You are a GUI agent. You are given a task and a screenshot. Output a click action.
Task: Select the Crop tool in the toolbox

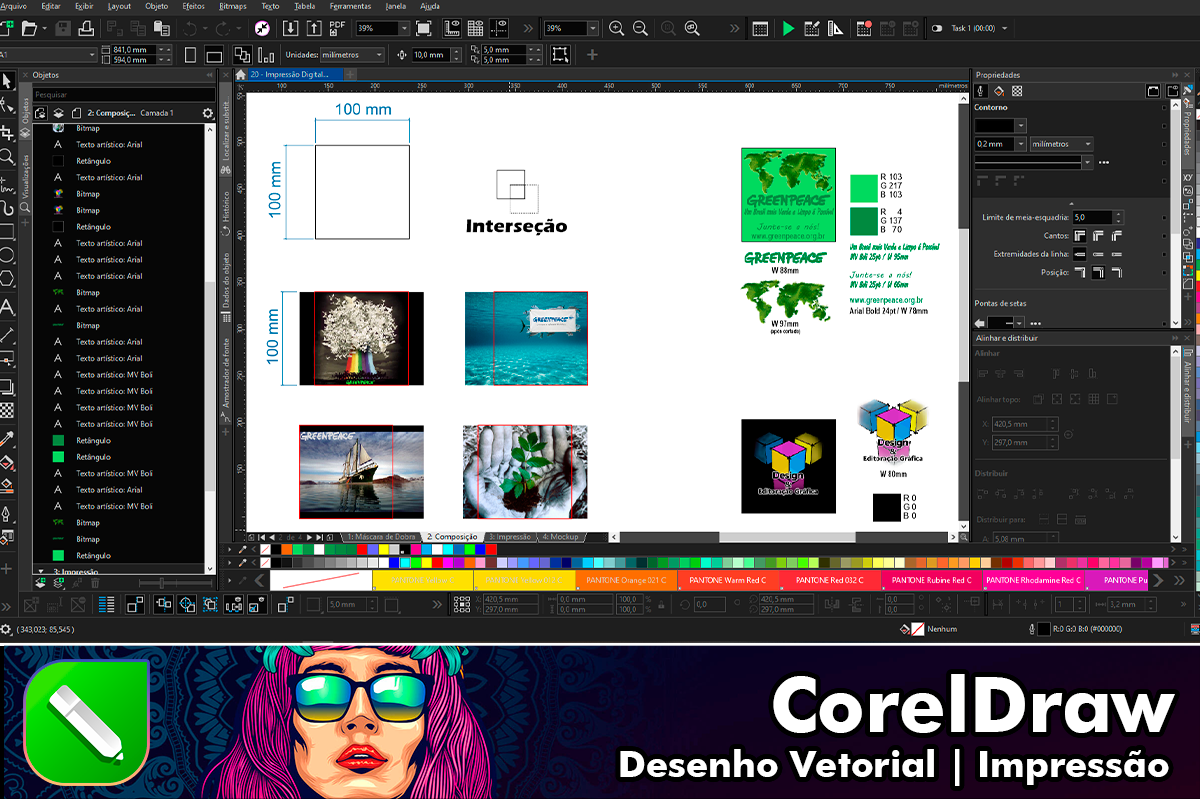[7, 131]
